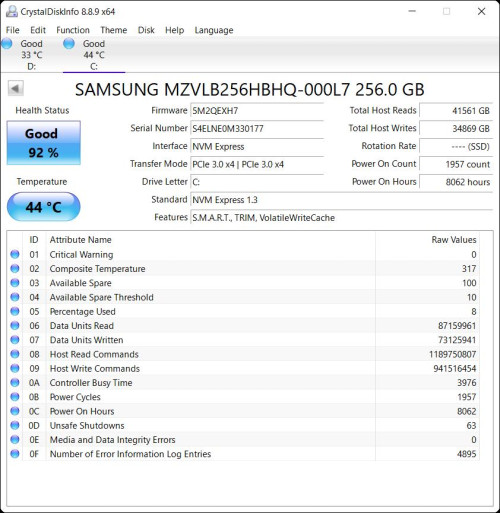The image size is (500, 513).
Task: Open the Language menu
Action: [214, 30]
